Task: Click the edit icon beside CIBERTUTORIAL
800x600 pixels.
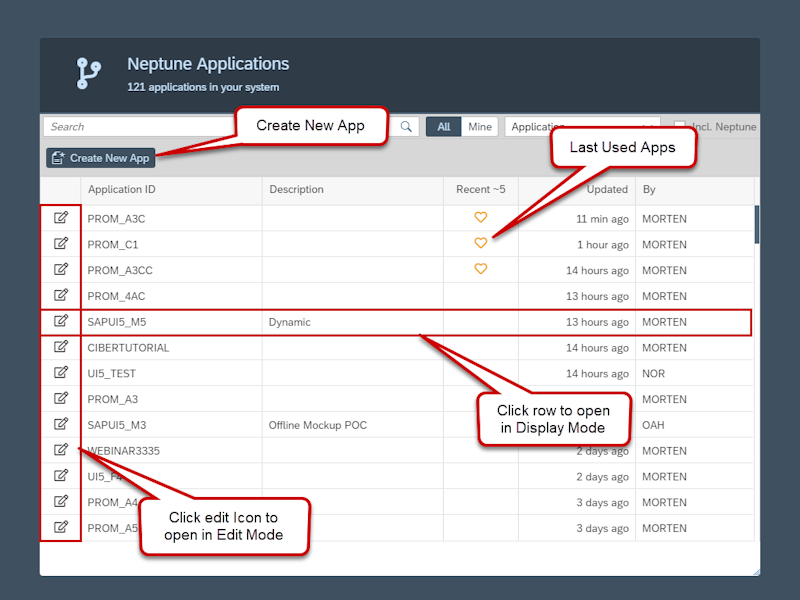Action: (62, 347)
